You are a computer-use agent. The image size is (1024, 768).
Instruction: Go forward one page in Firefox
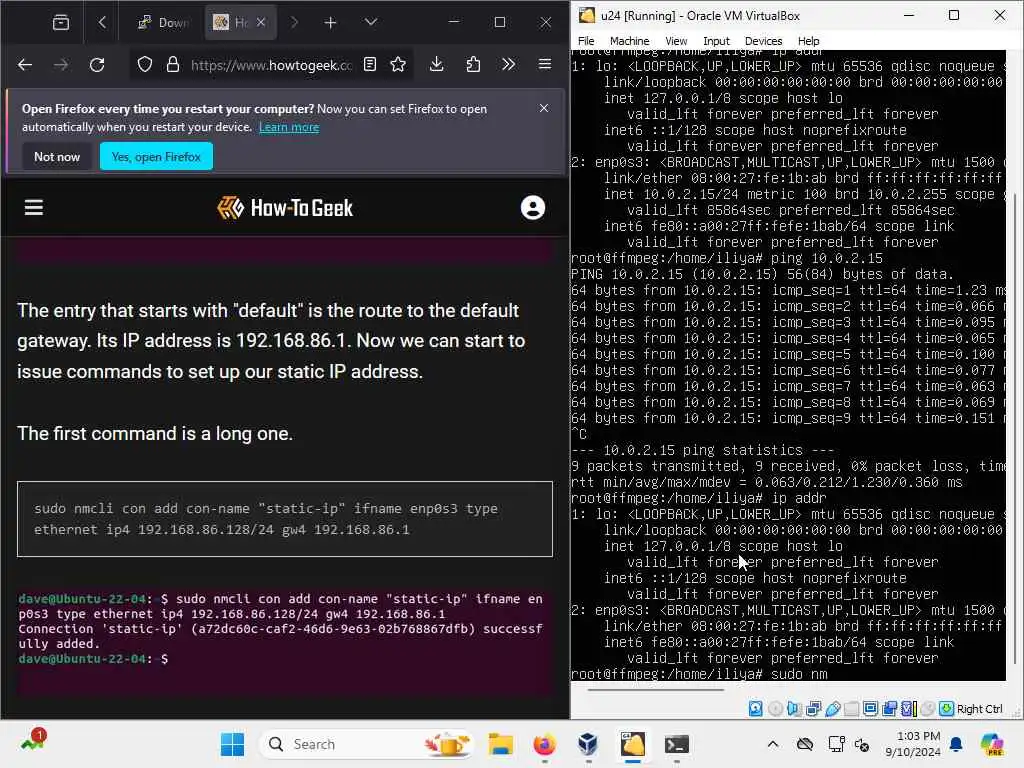click(x=61, y=65)
